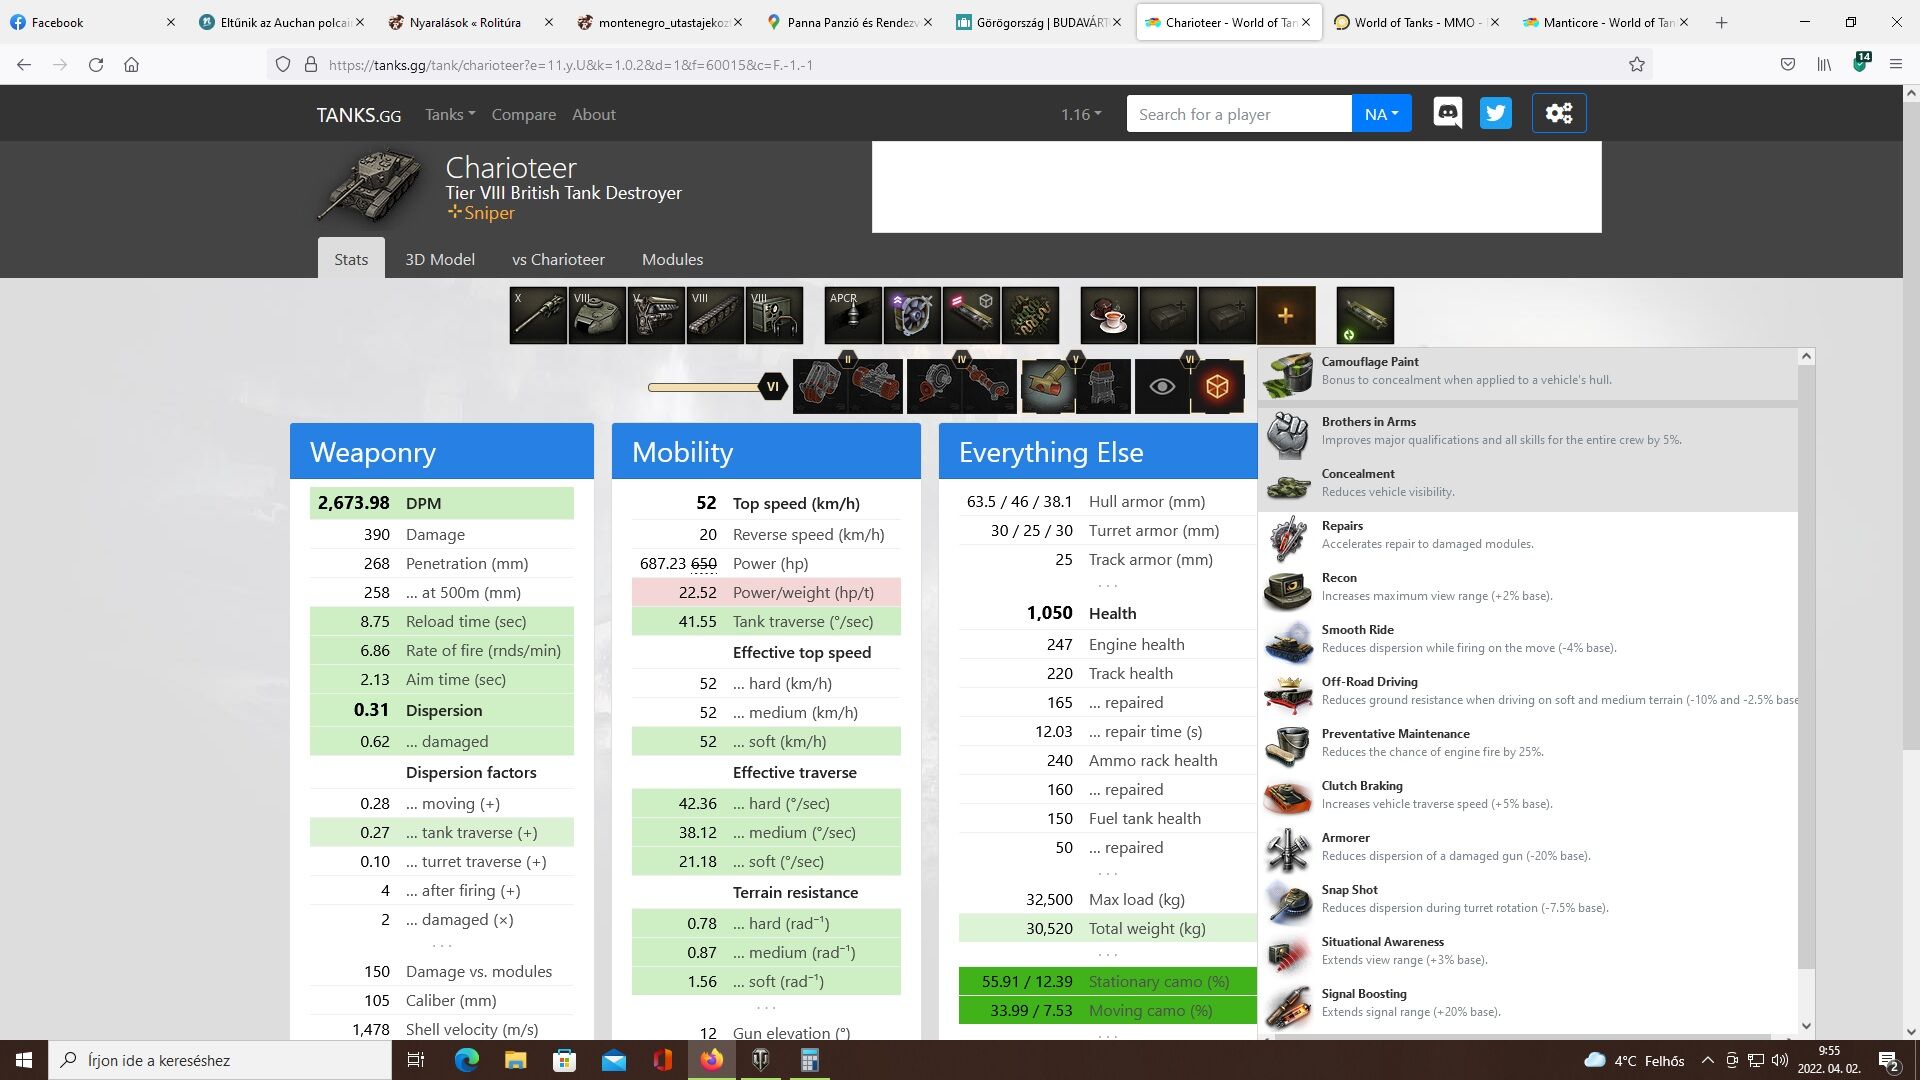Screen dimensions: 1920x1080
Task: Switch to the 3D Model tab
Action: click(x=440, y=259)
